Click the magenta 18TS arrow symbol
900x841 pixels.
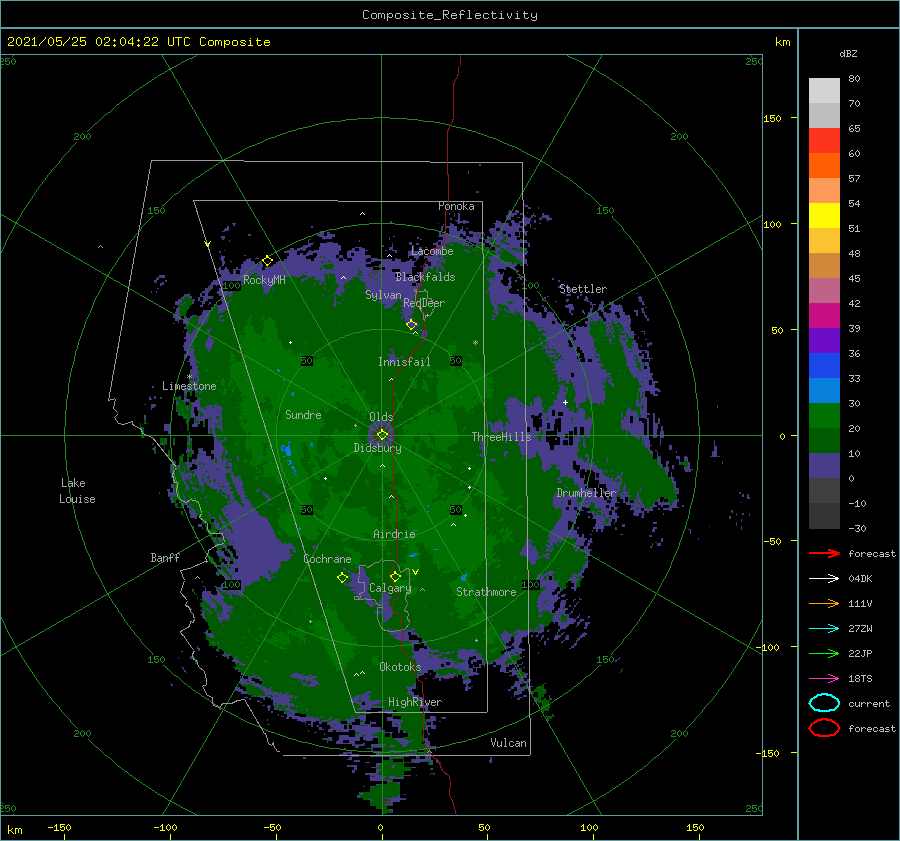824,679
